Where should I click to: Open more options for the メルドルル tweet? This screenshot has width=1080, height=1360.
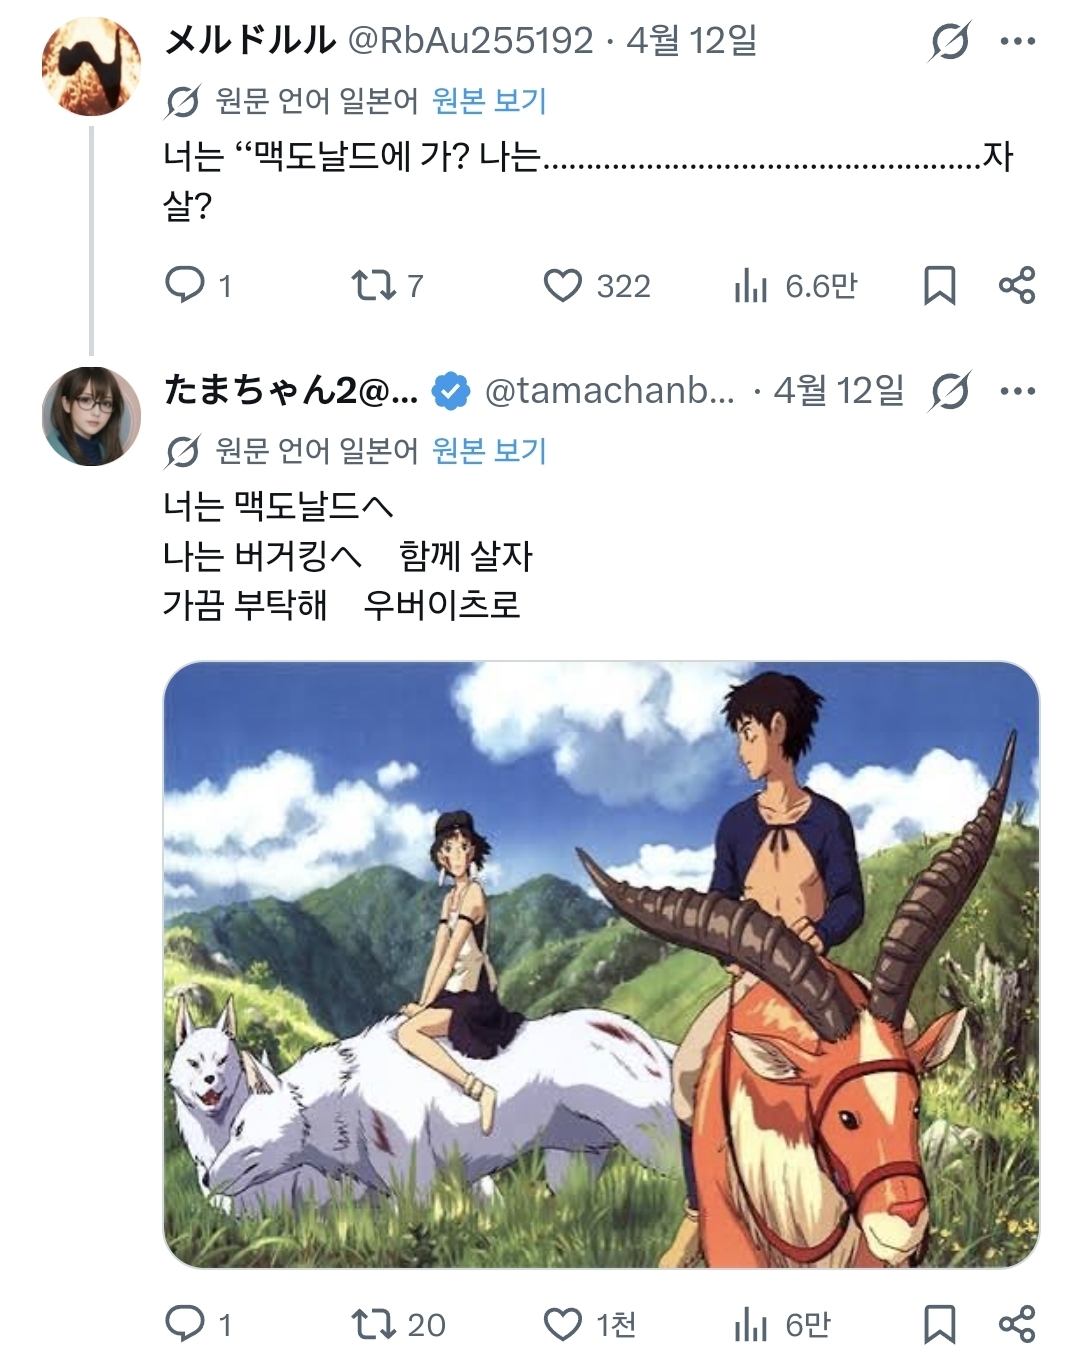[1017, 42]
